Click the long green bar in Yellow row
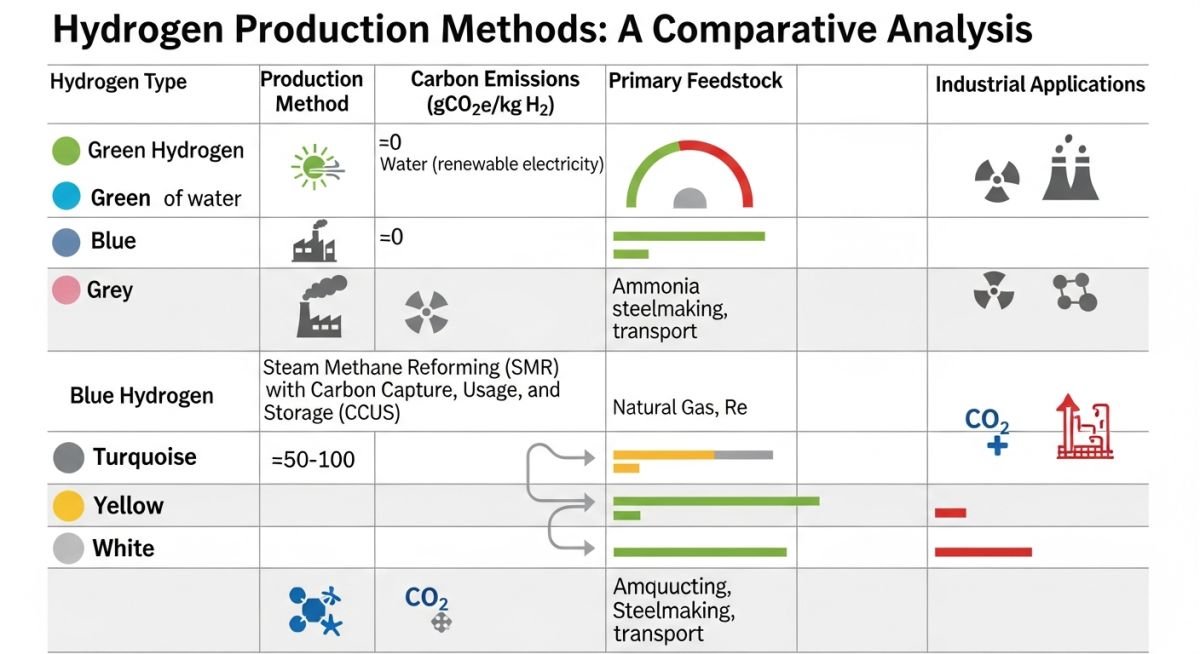 716,501
